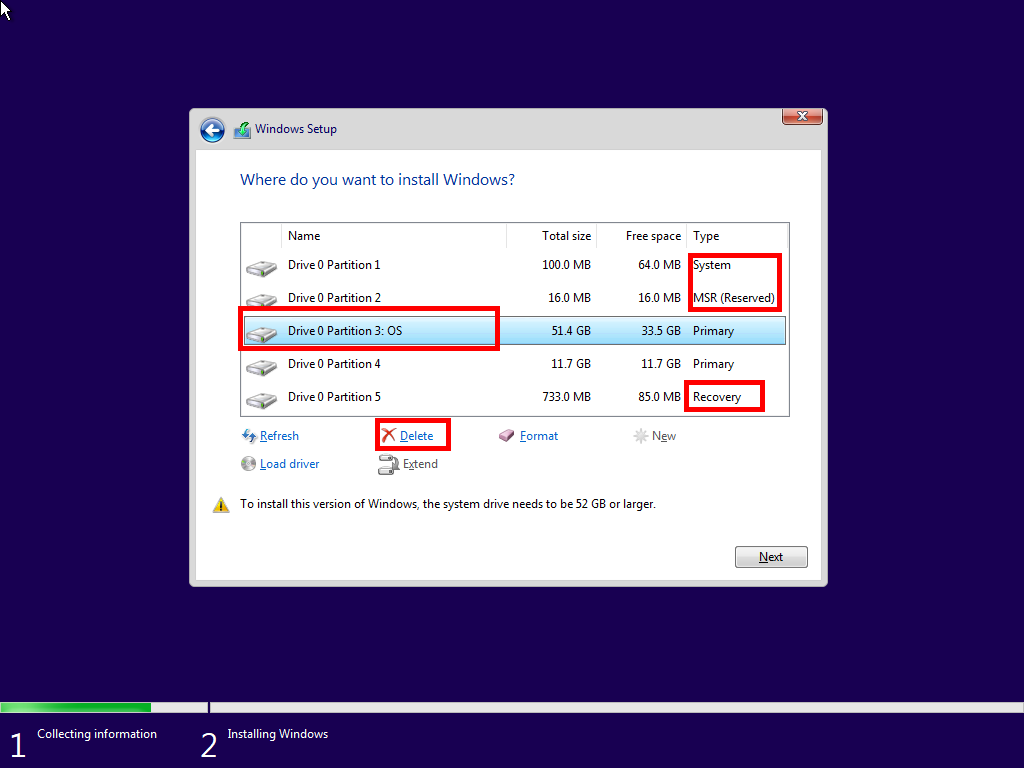The image size is (1024, 768).
Task: Click the Extend link
Action: [420, 464]
